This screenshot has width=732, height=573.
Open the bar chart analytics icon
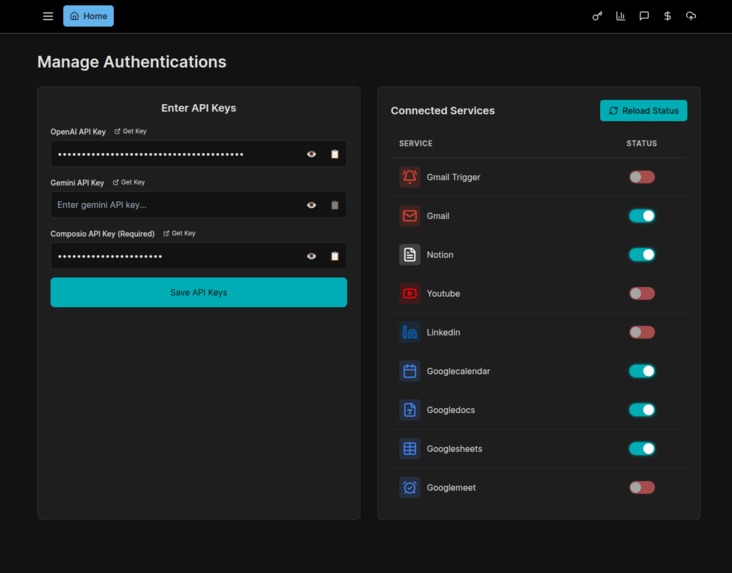[x=620, y=16]
